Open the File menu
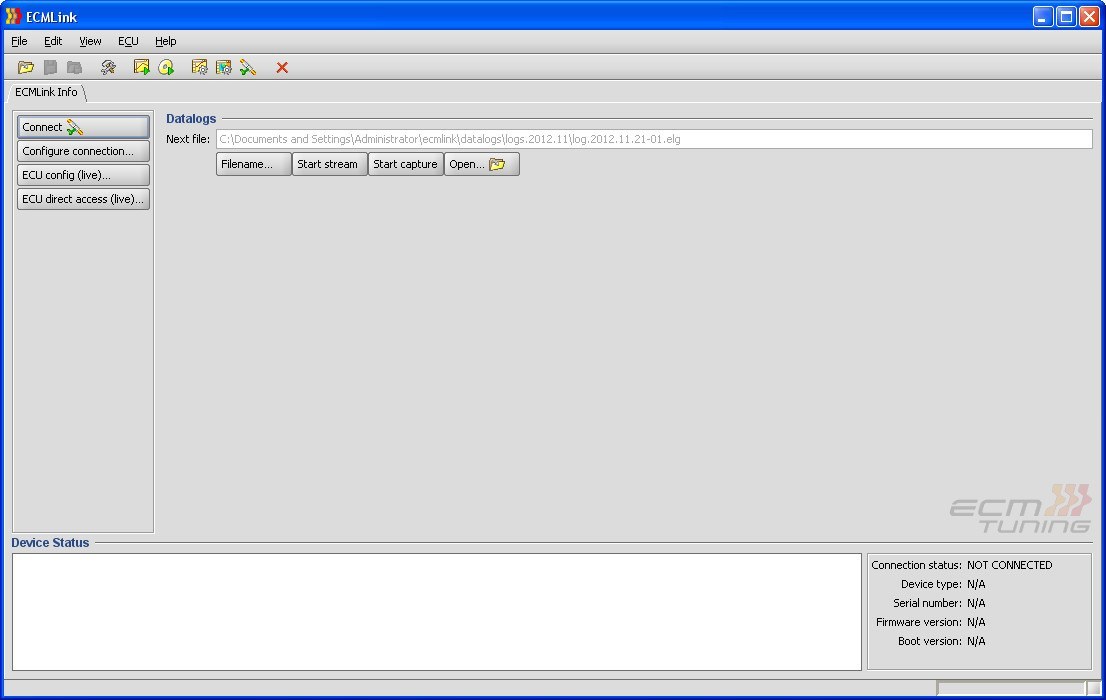1106x700 pixels. click(x=18, y=41)
